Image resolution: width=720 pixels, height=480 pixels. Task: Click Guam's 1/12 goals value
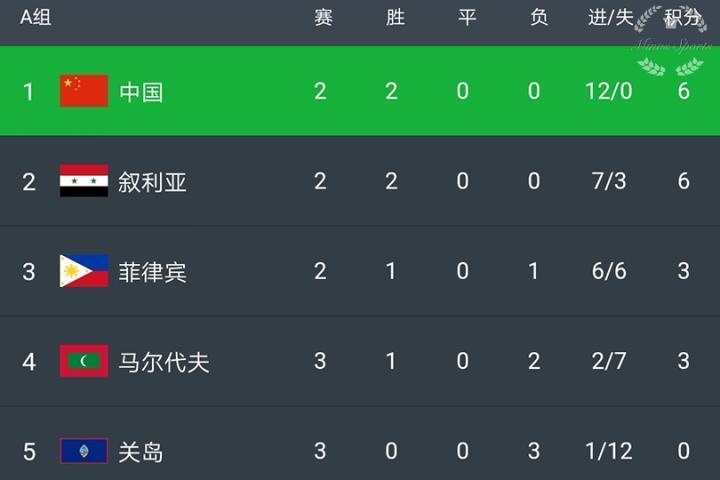pyautogui.click(x=608, y=452)
